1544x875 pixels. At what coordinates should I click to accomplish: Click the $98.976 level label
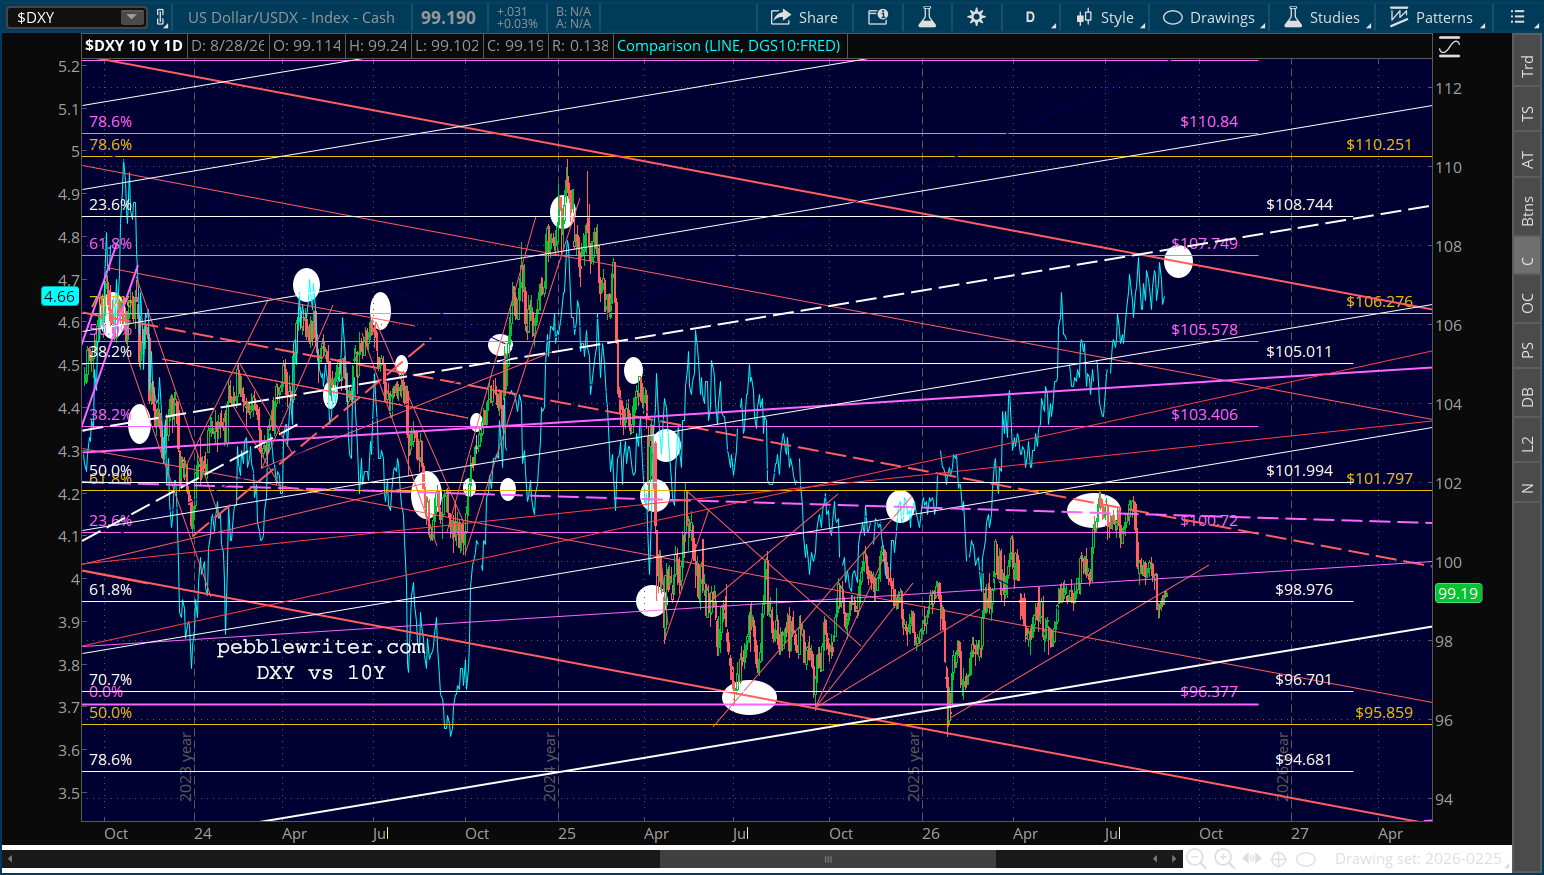tap(1303, 590)
